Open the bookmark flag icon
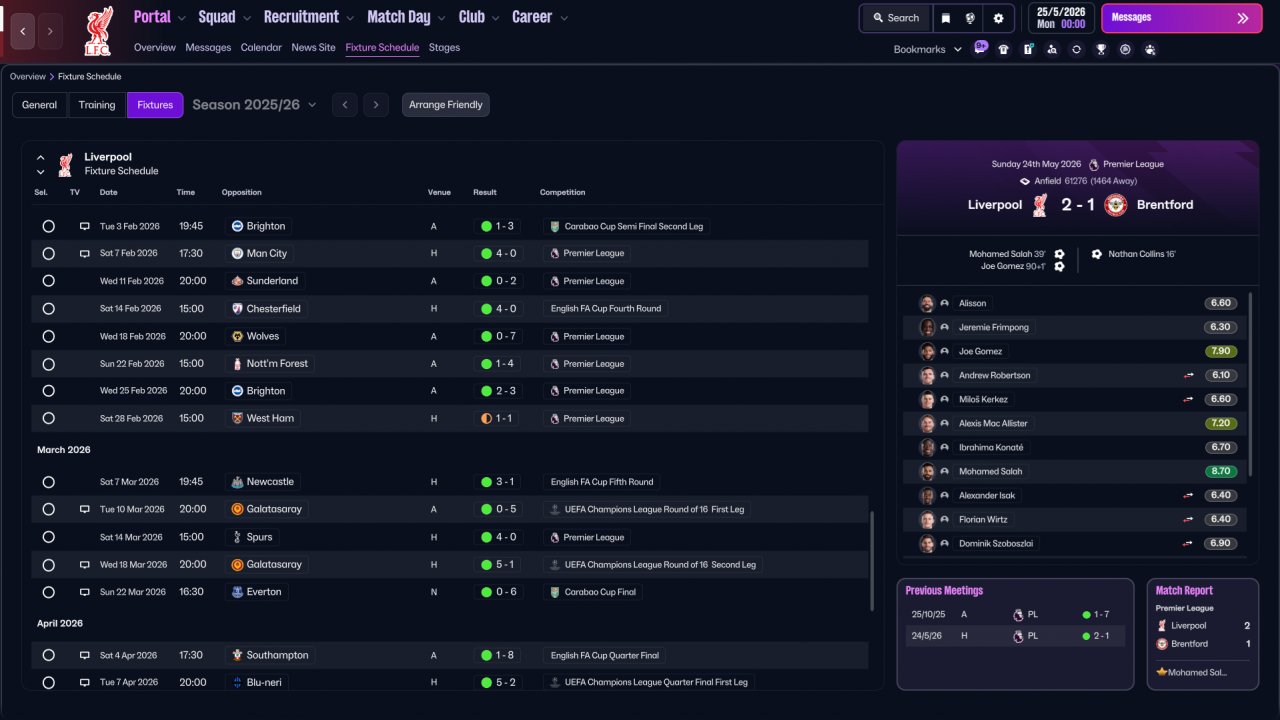Image resolution: width=1280 pixels, height=720 pixels. [946, 18]
